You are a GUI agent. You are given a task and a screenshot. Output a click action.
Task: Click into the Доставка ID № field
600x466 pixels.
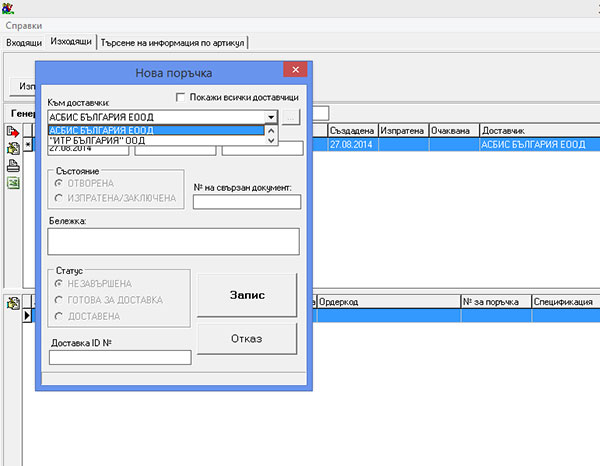119,358
